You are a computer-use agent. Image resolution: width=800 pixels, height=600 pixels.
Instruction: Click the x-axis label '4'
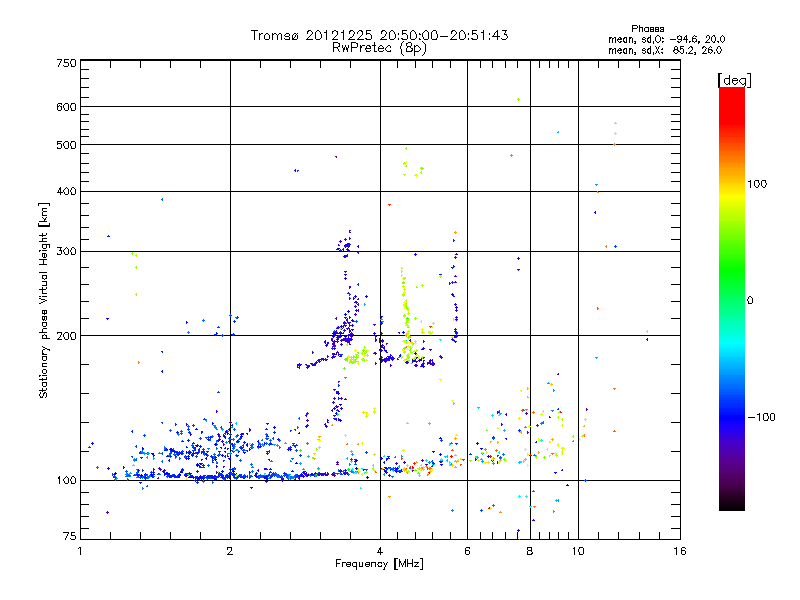coord(380,551)
